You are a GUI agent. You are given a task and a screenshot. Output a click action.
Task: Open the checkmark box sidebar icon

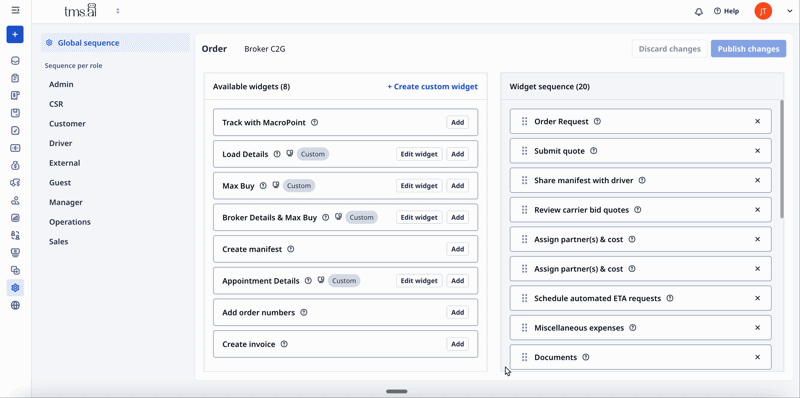click(15, 131)
